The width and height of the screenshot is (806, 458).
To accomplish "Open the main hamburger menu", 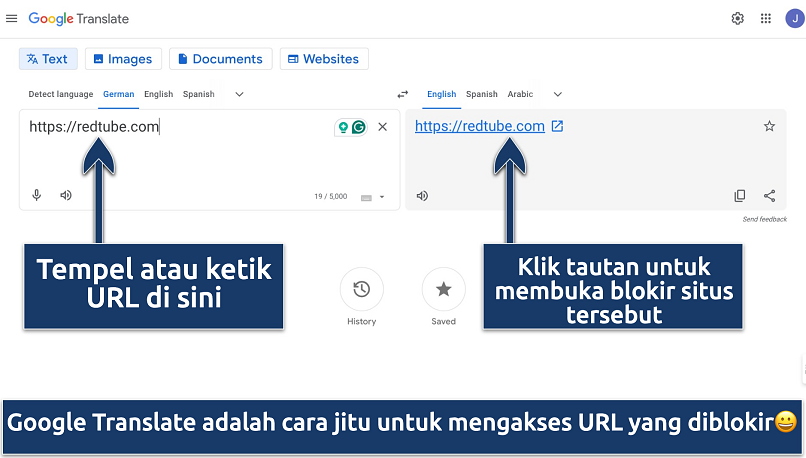I will point(11,19).
